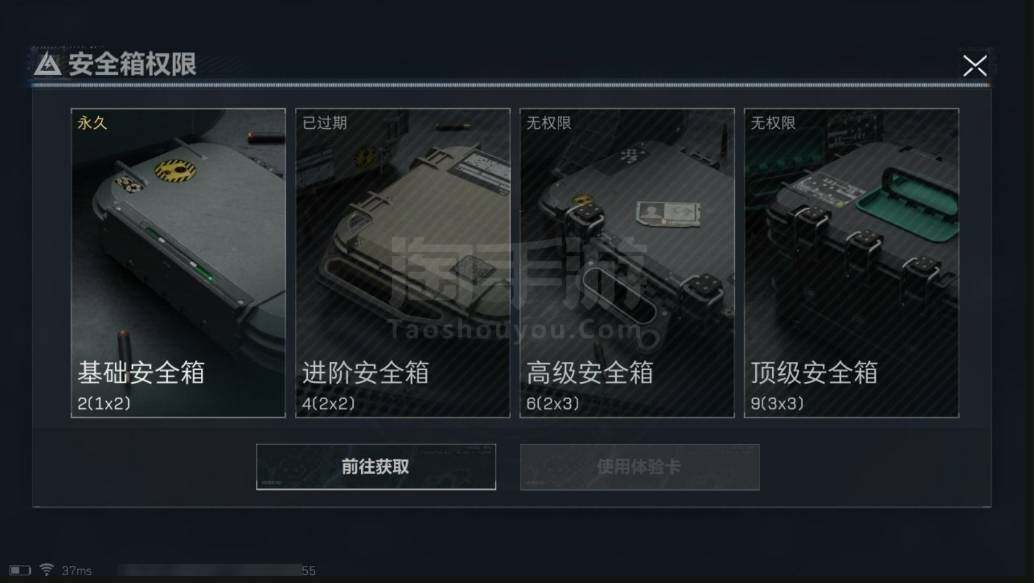Click the 9(3x3) capacity text
This screenshot has height=583, width=1034.
[777, 403]
